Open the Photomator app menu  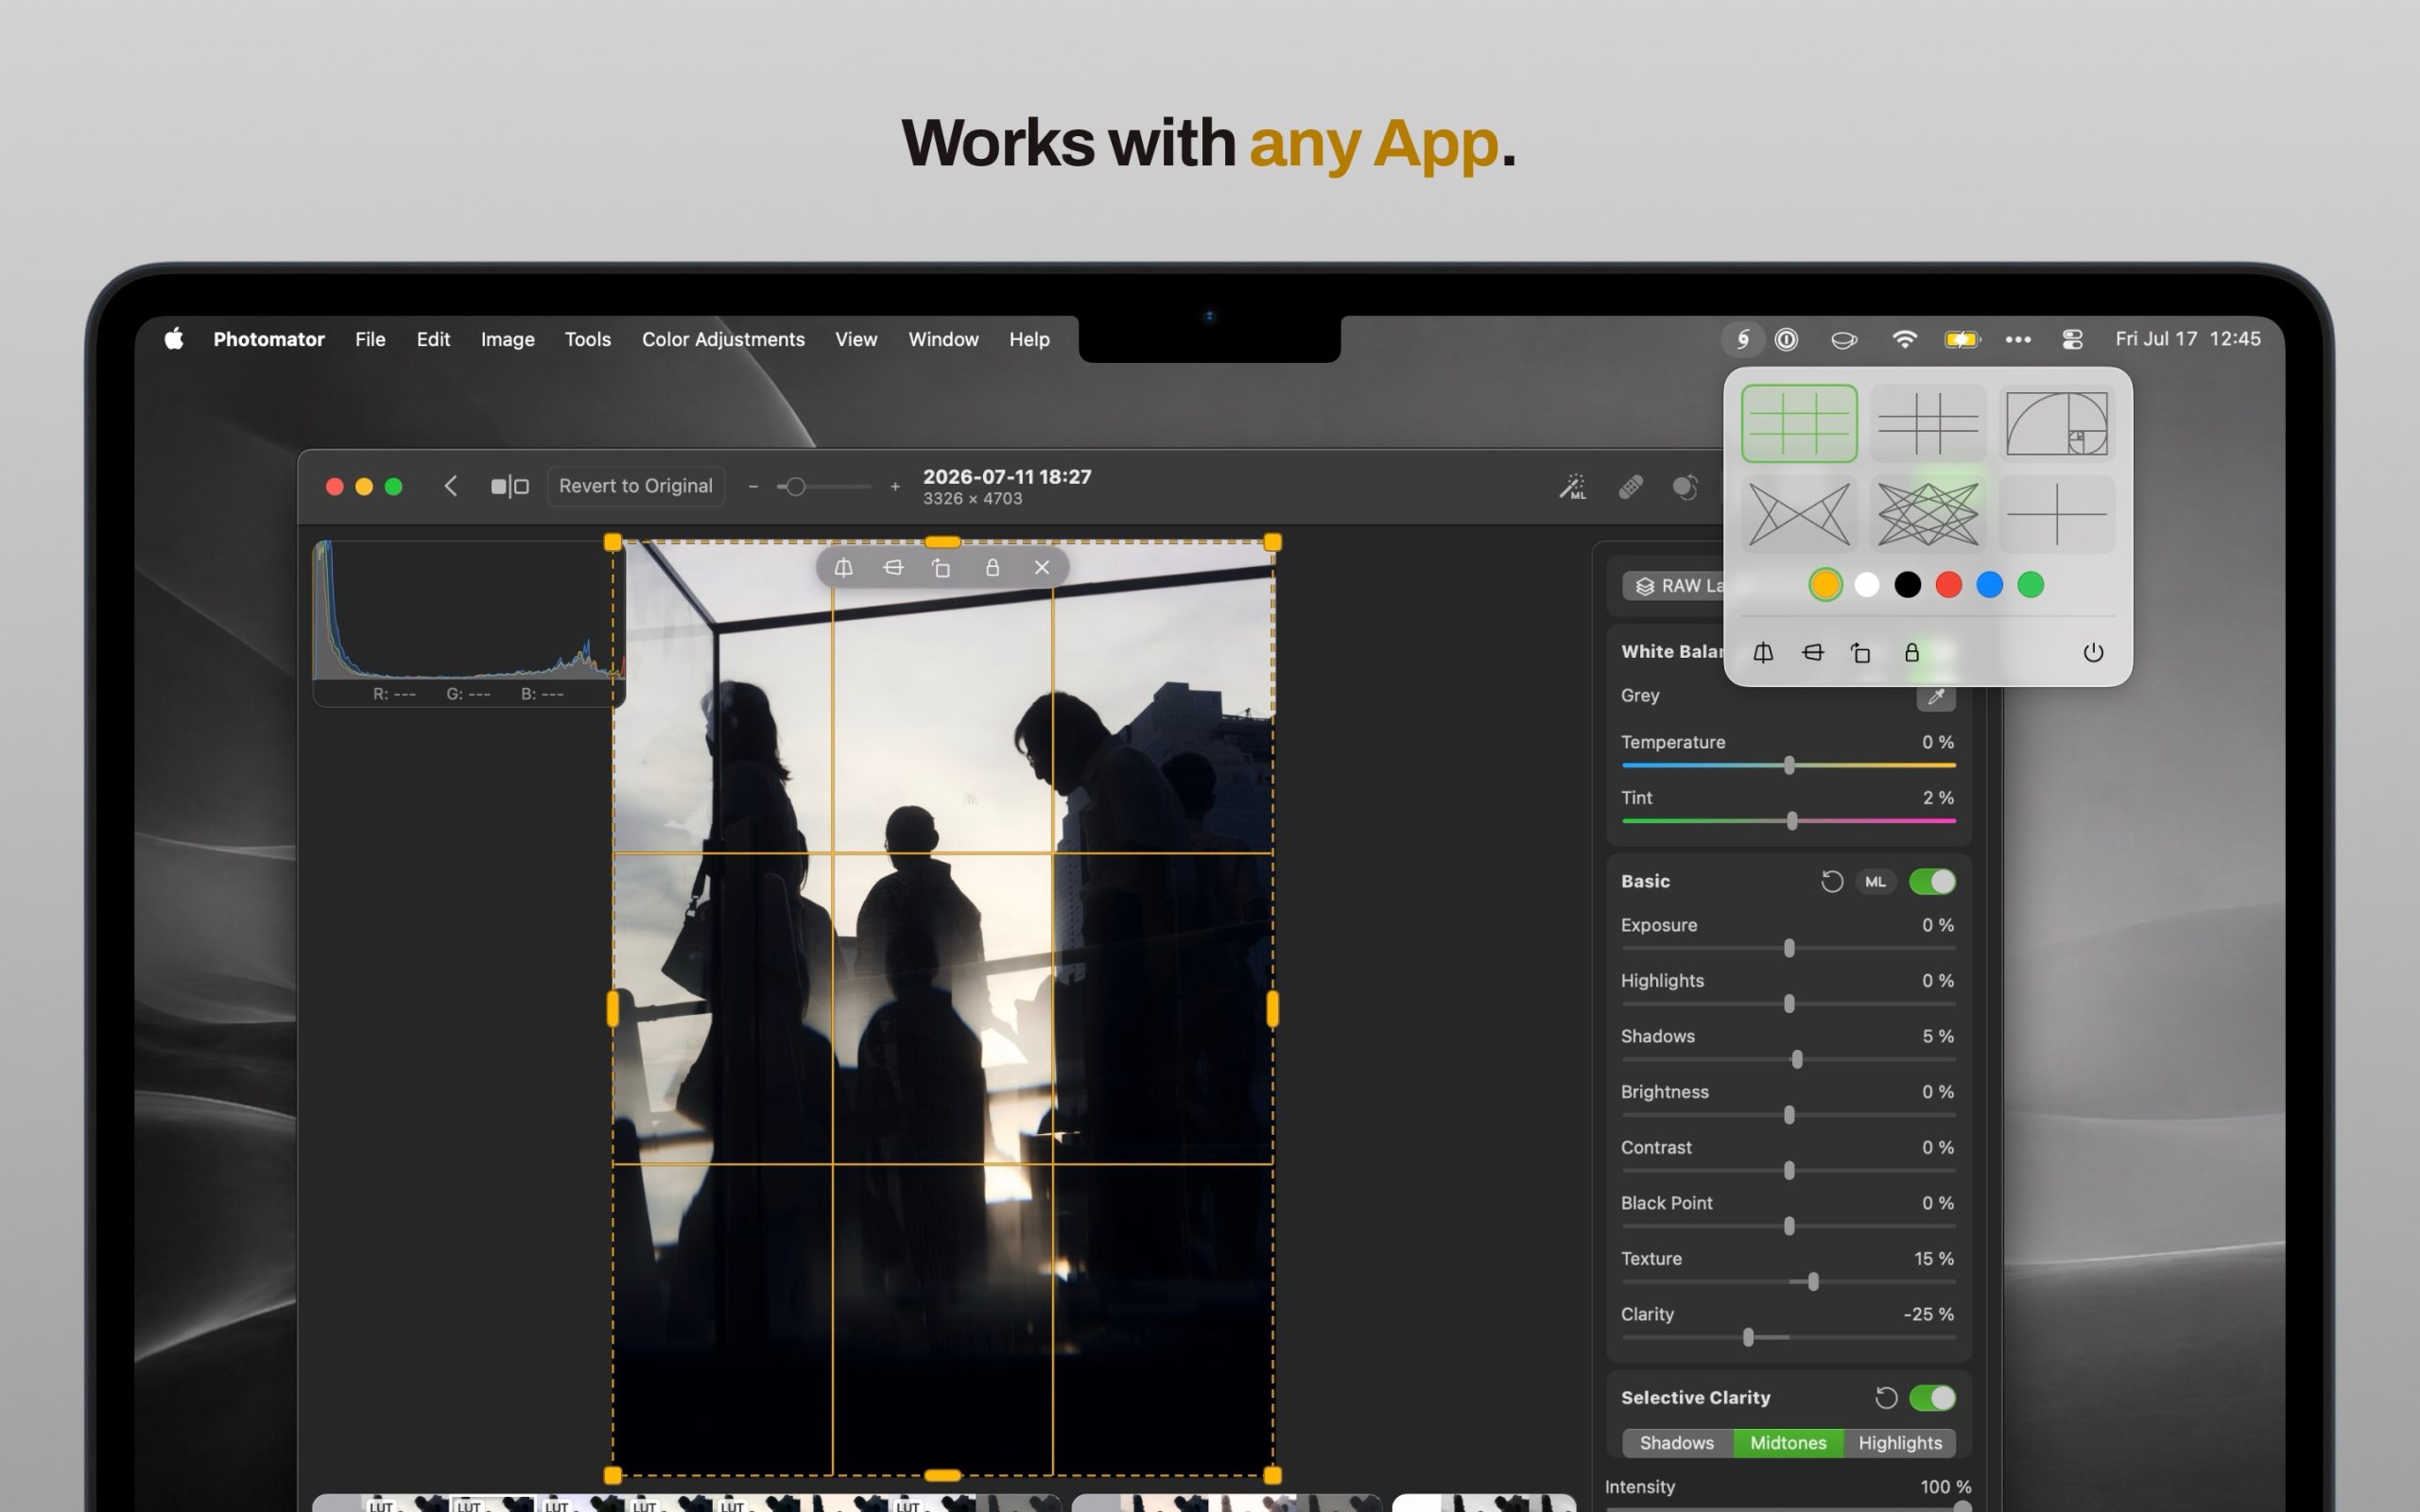[268, 339]
